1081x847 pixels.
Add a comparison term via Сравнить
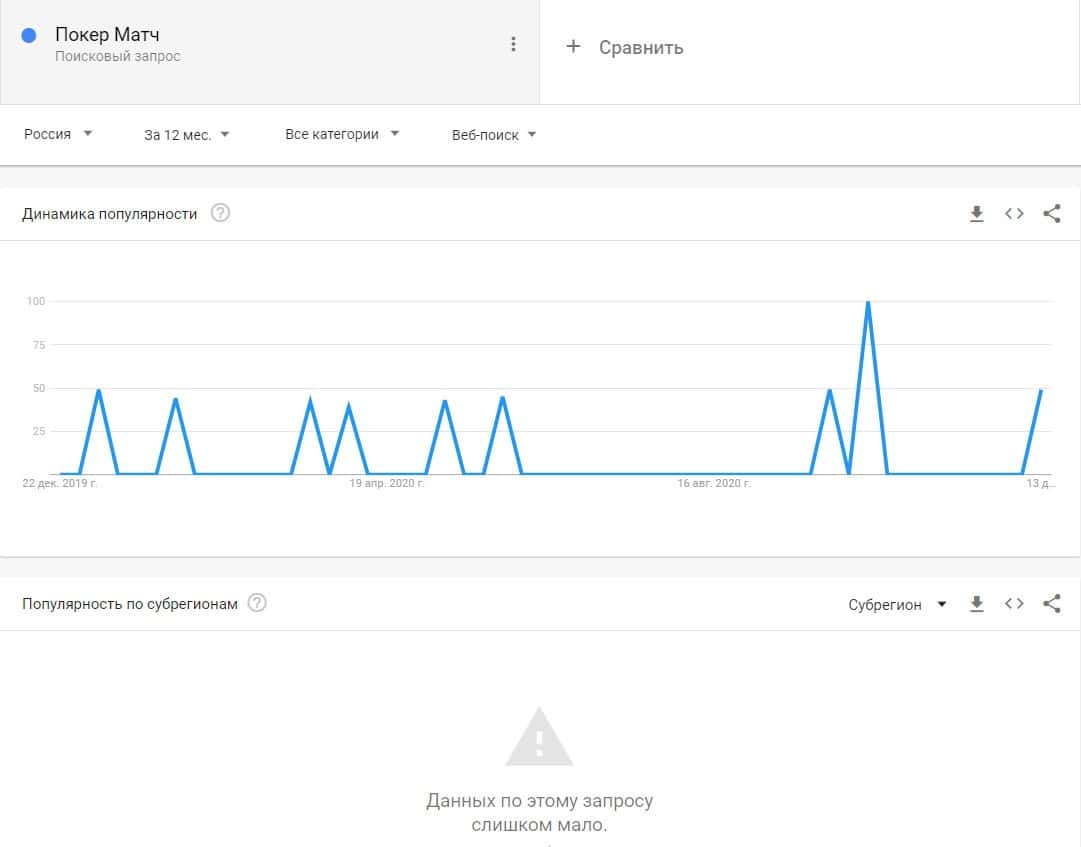click(x=640, y=48)
